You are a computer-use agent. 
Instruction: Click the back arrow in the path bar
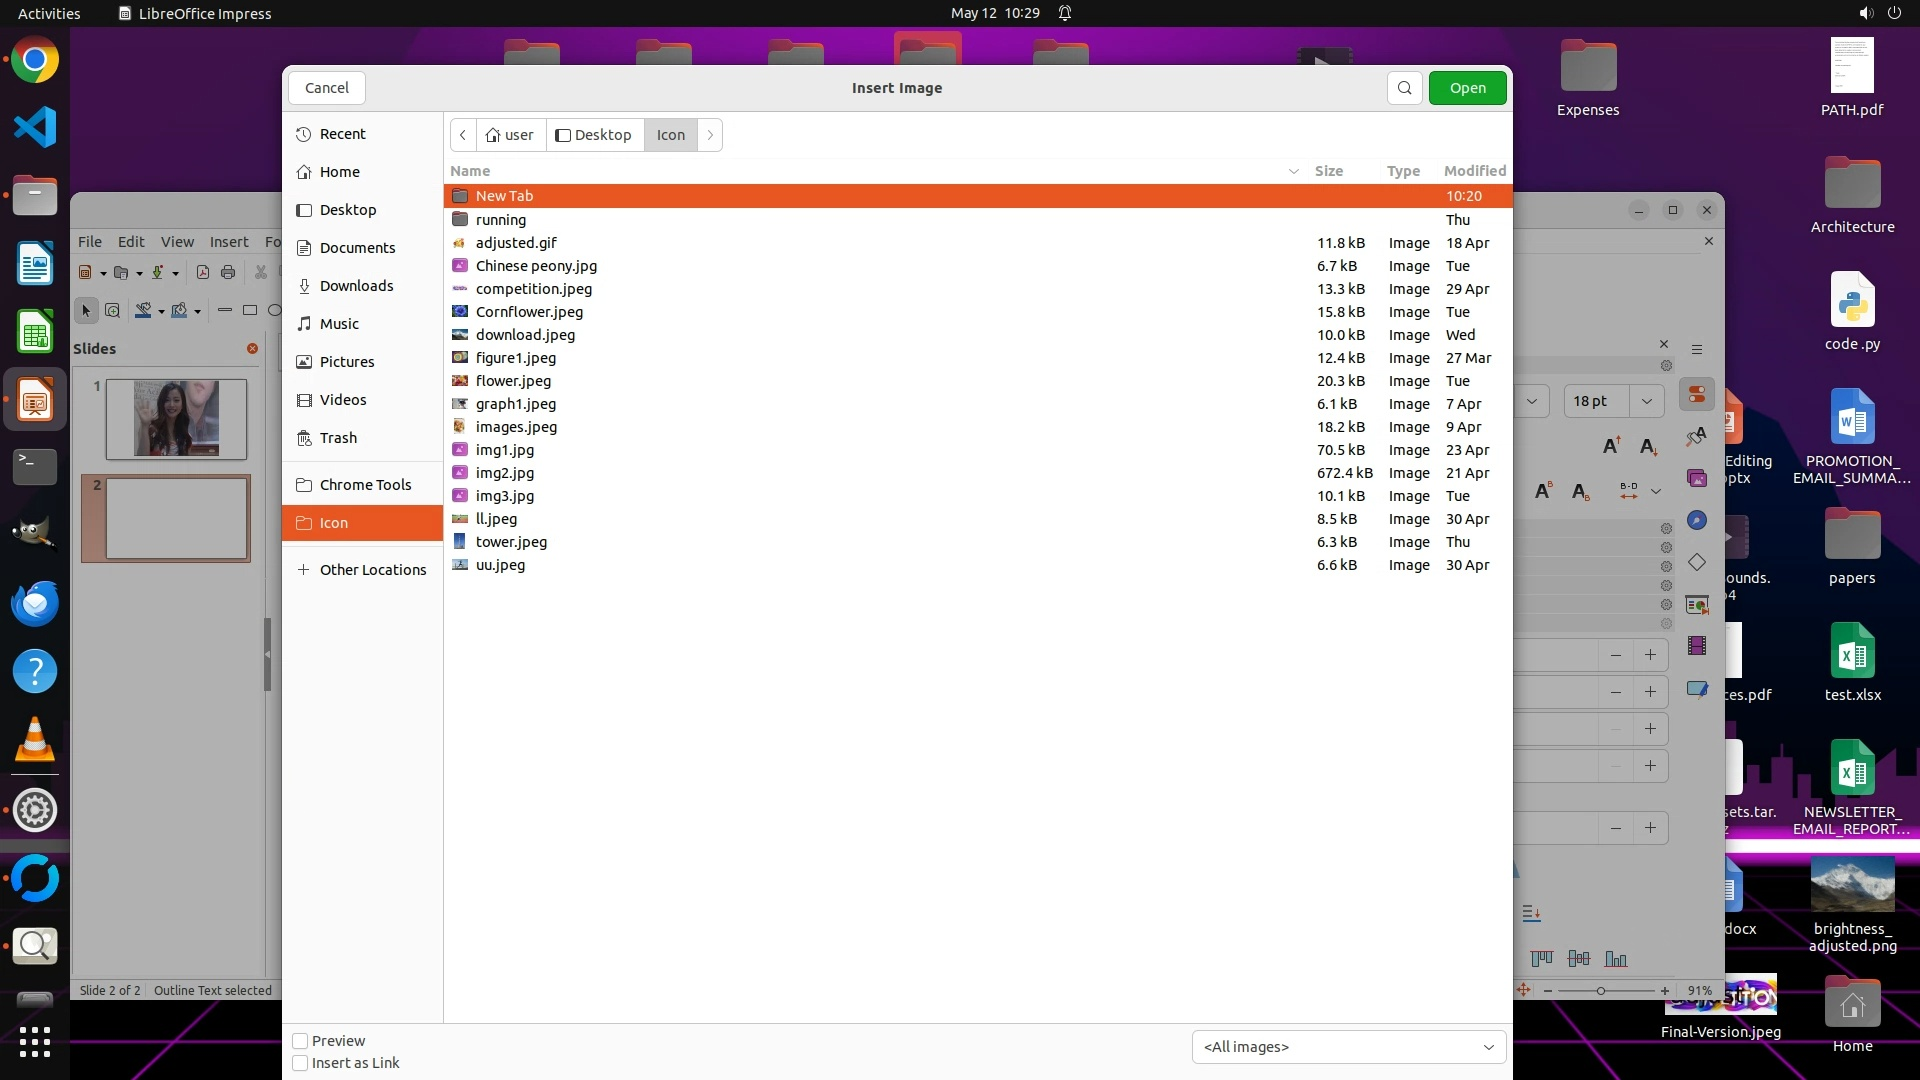point(463,135)
